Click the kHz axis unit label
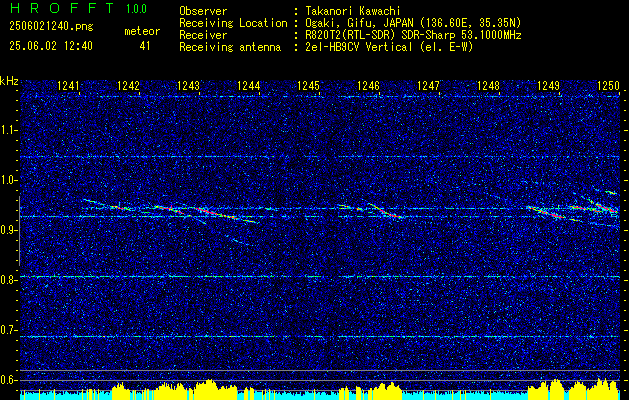Image resolution: width=629 pixels, height=400 pixels. point(9,81)
